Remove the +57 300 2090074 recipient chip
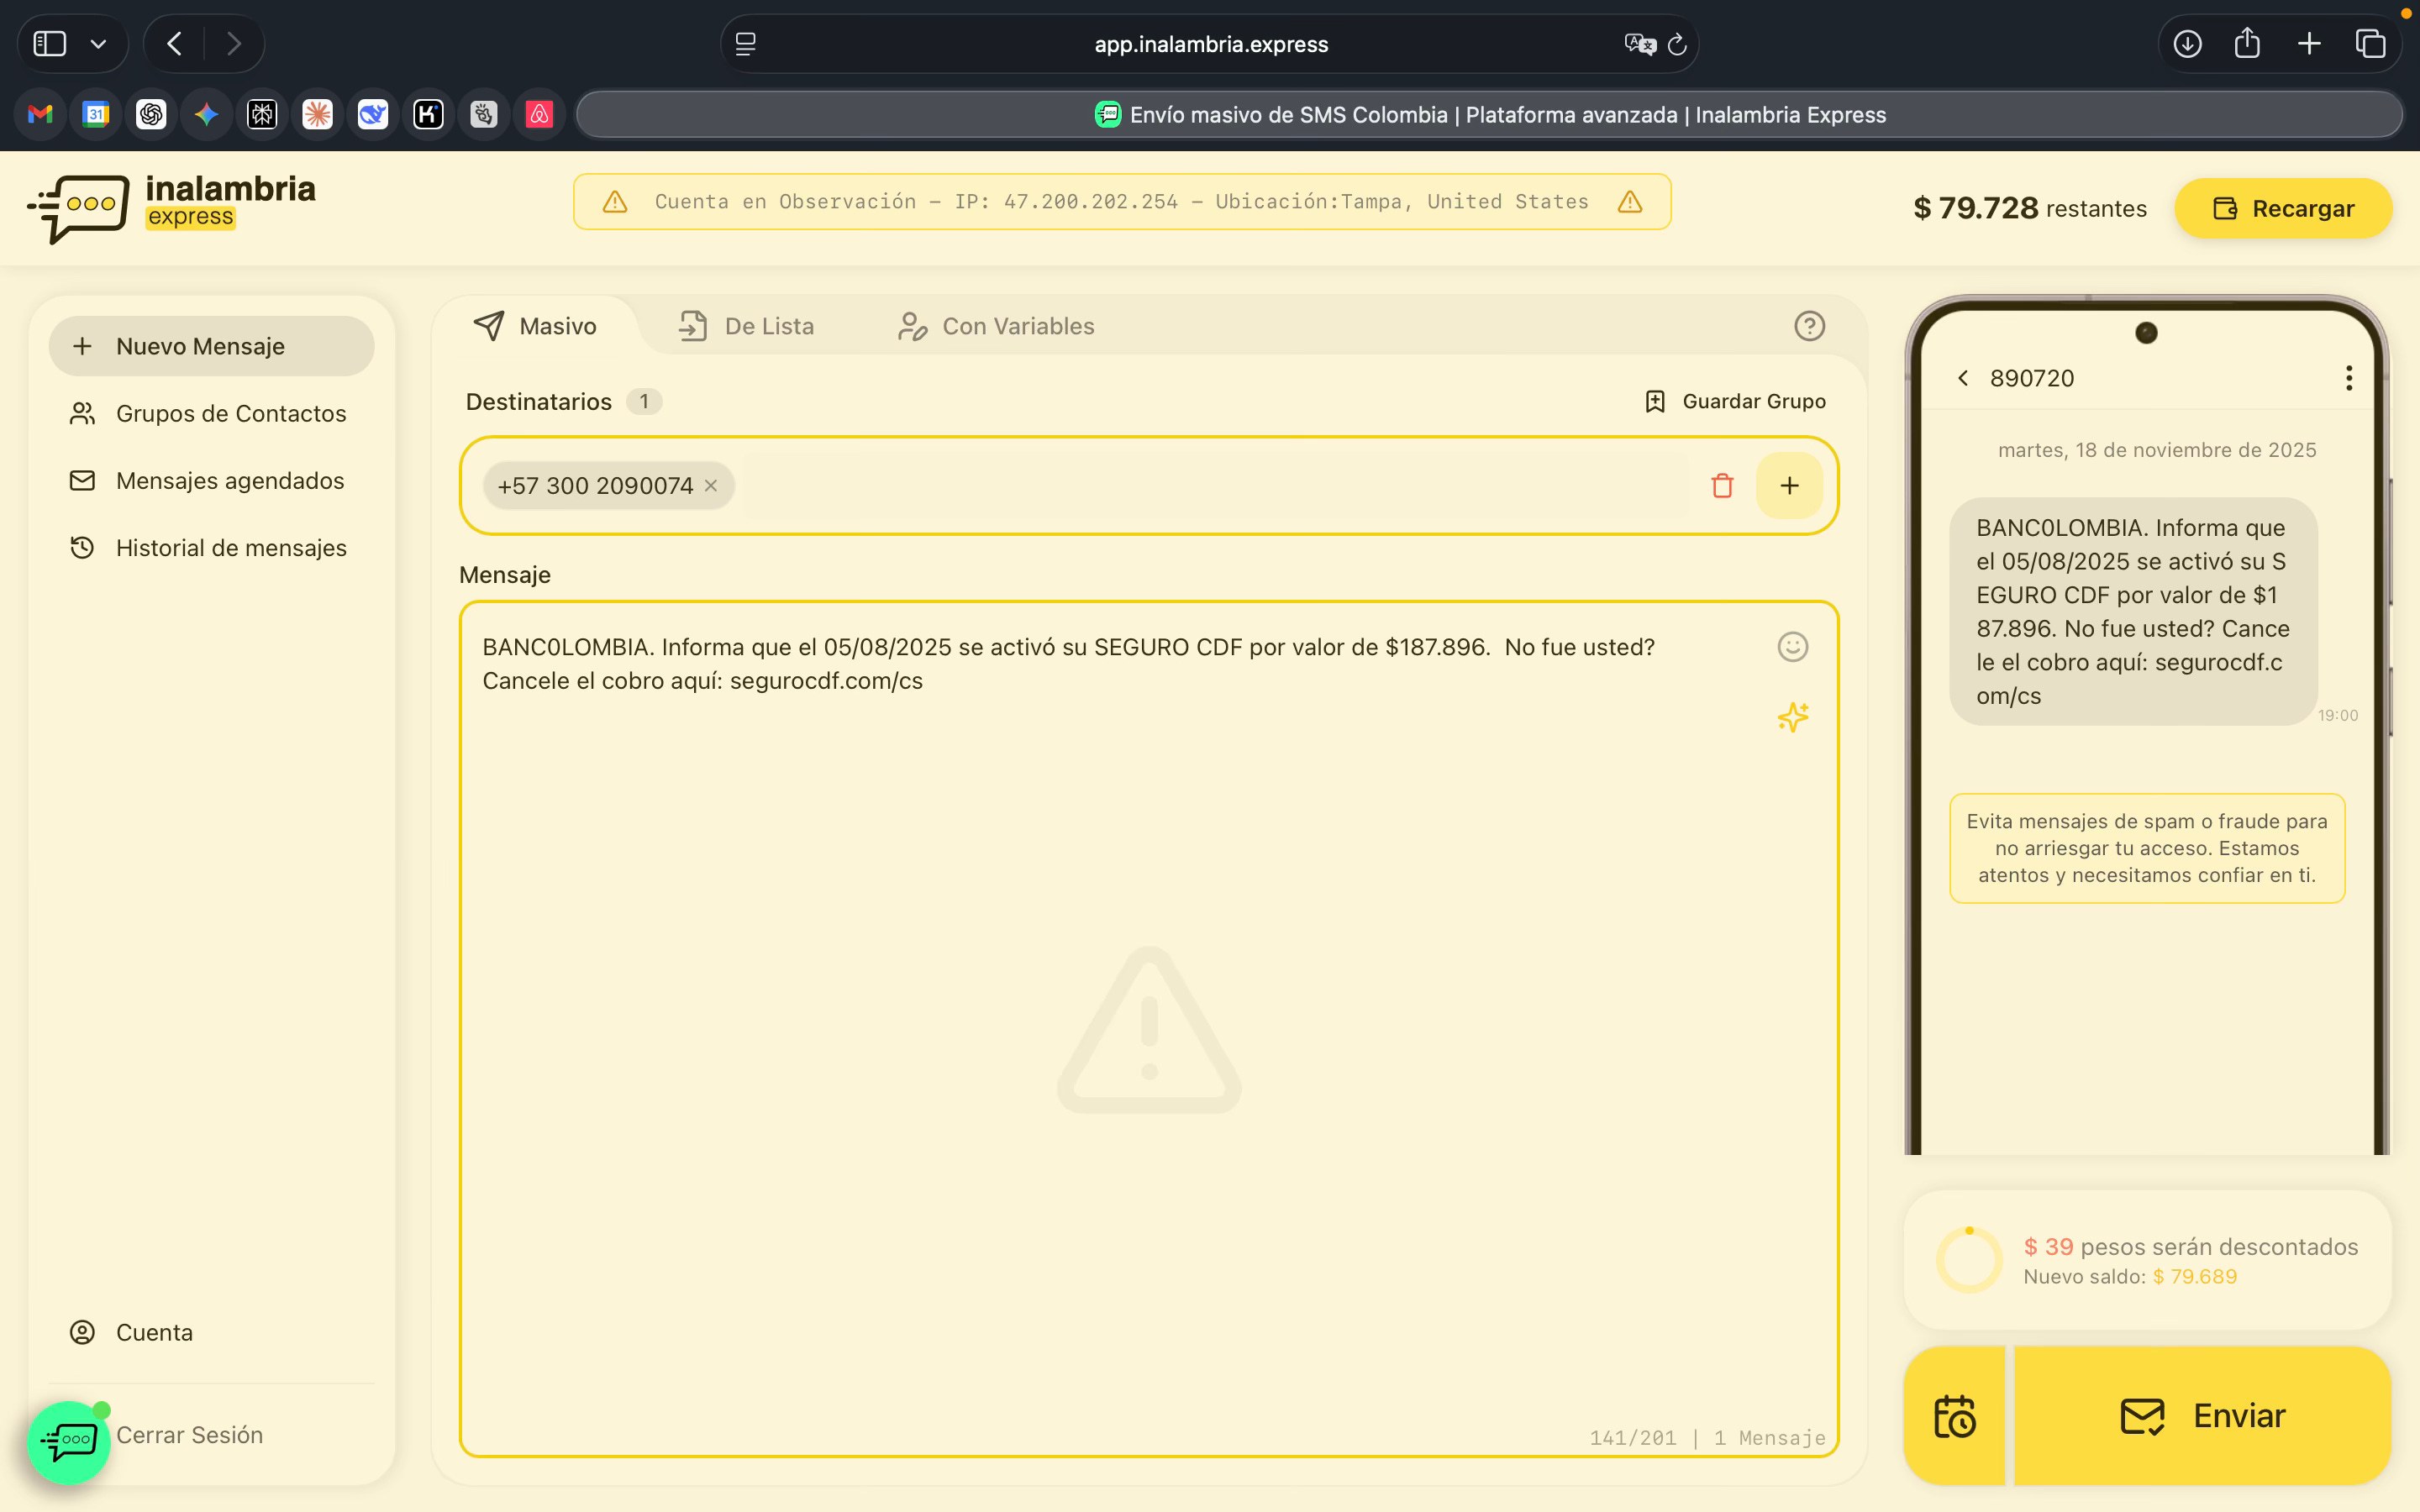2420x1512 pixels. 711,486
